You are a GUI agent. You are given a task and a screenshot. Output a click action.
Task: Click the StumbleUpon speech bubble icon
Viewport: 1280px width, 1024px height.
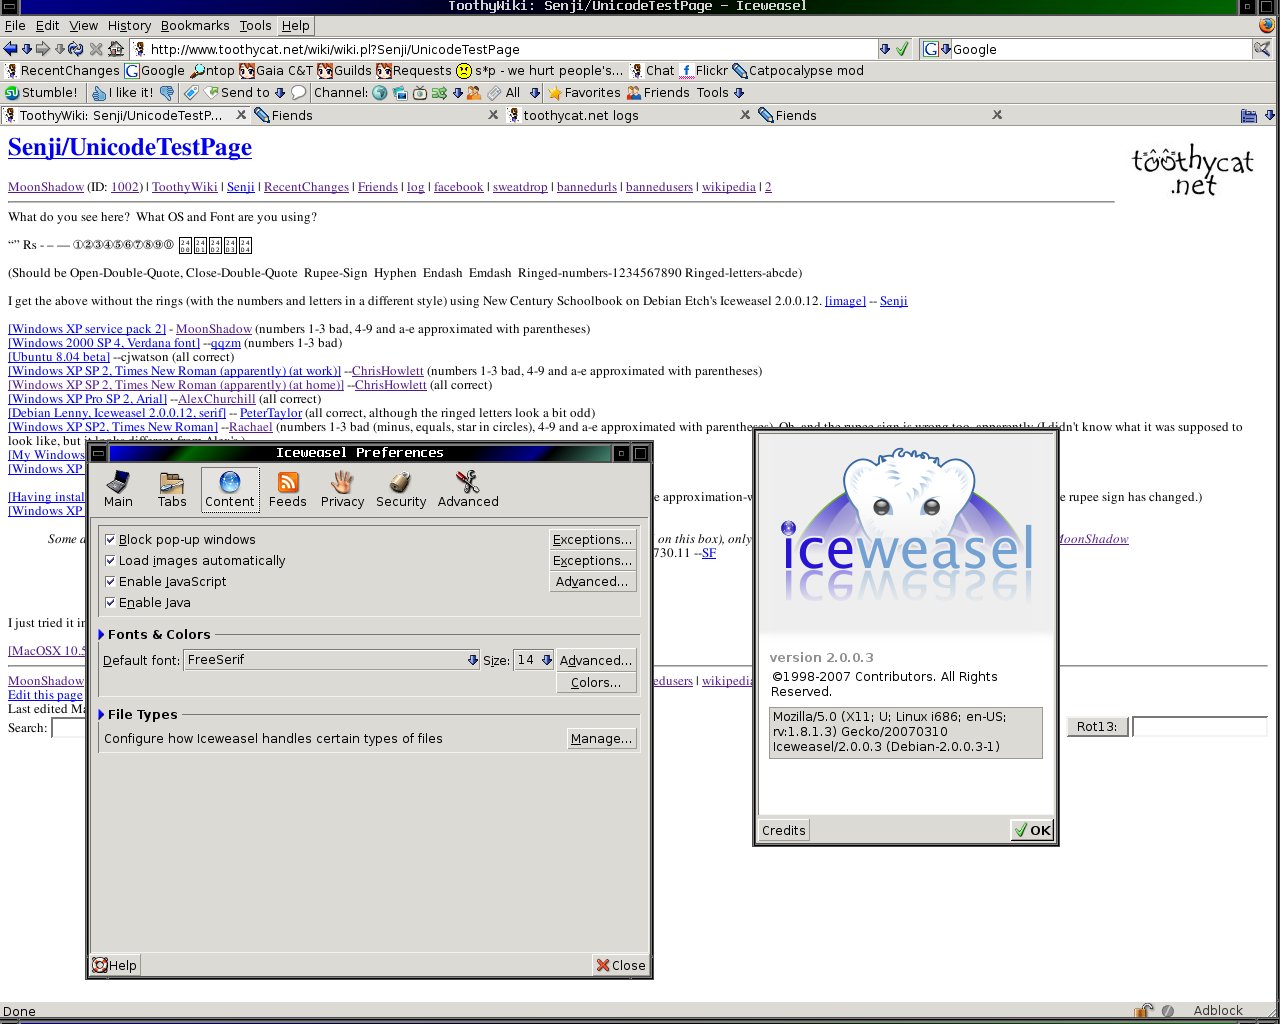coord(298,93)
